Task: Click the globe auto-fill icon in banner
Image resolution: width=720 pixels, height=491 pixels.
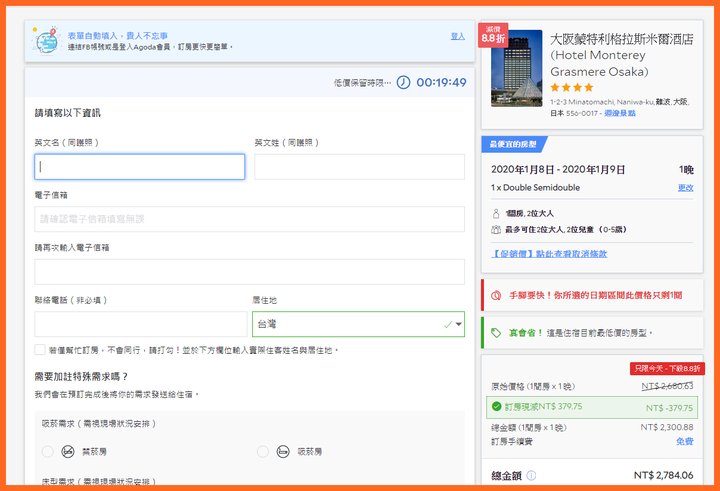Action: click(x=46, y=40)
